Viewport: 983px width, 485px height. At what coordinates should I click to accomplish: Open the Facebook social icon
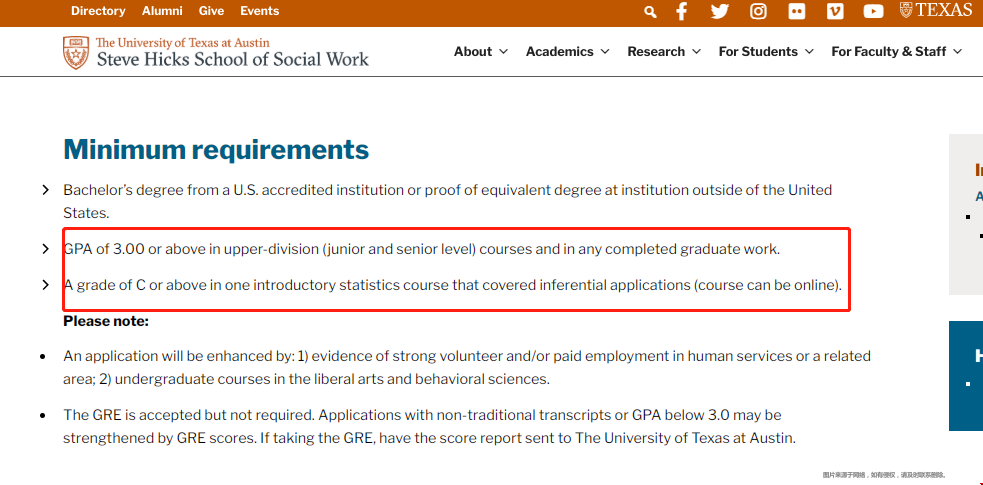click(682, 11)
